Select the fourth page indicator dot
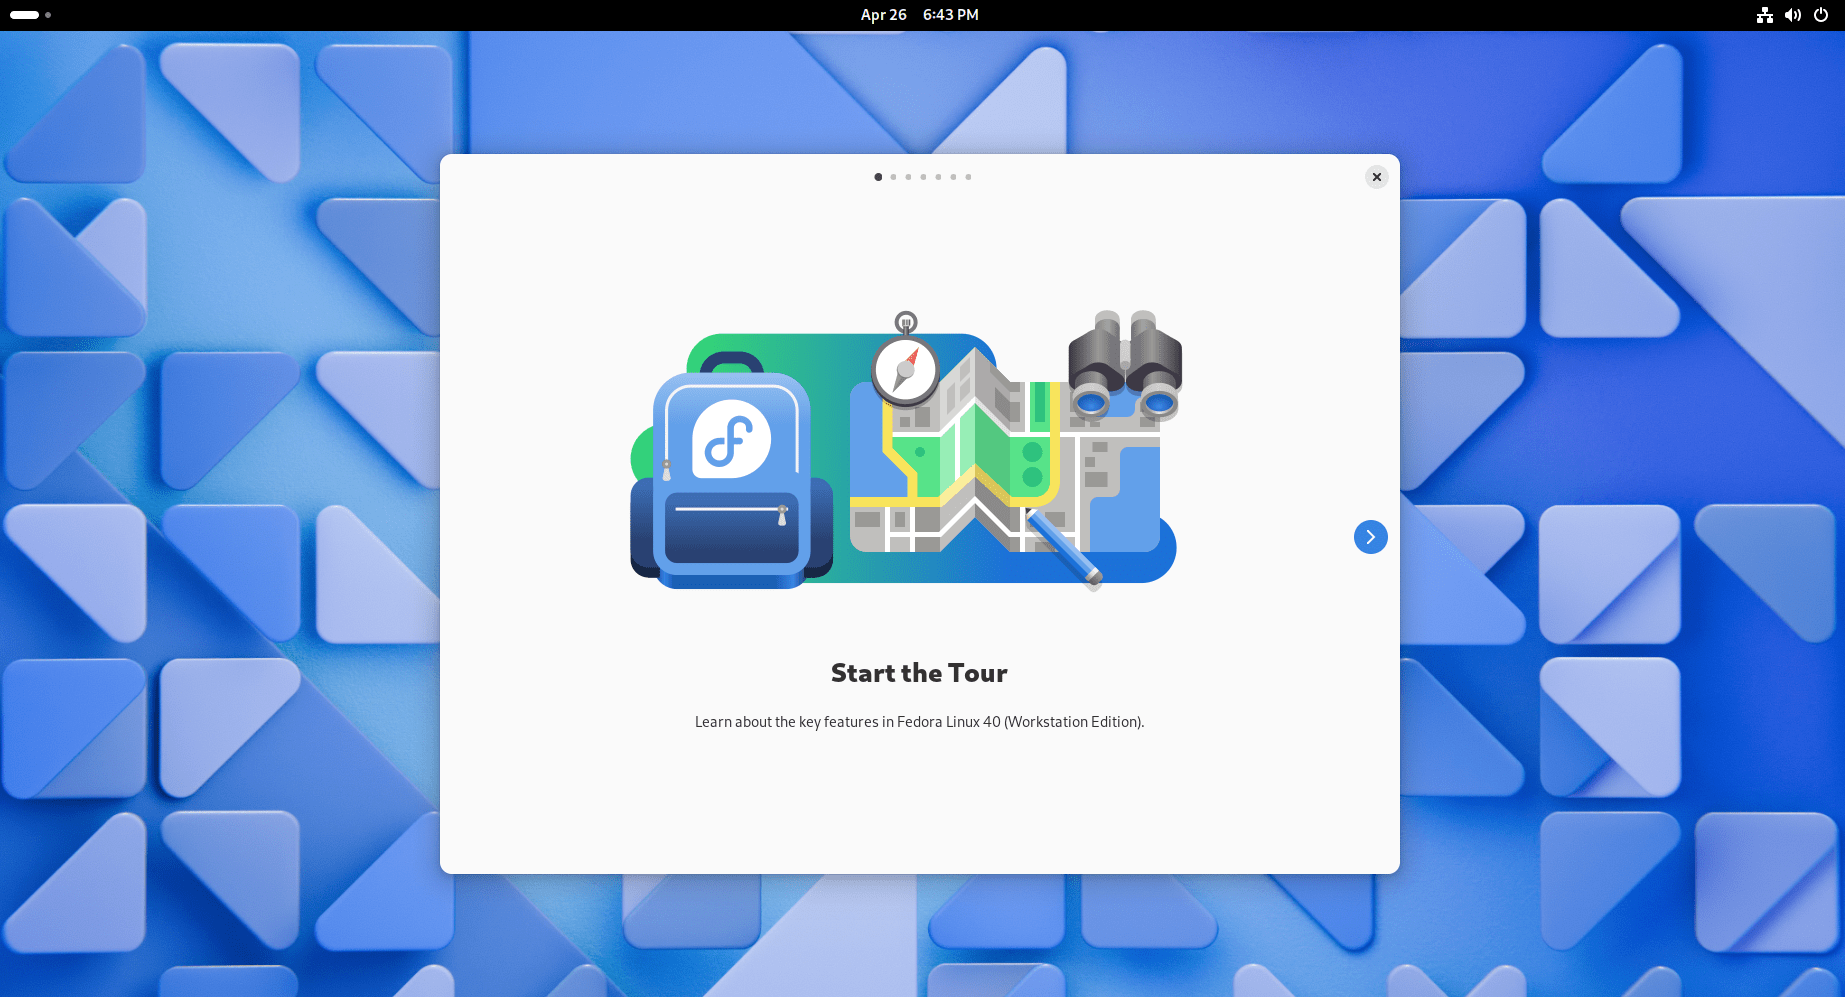1845x997 pixels. (x=923, y=177)
